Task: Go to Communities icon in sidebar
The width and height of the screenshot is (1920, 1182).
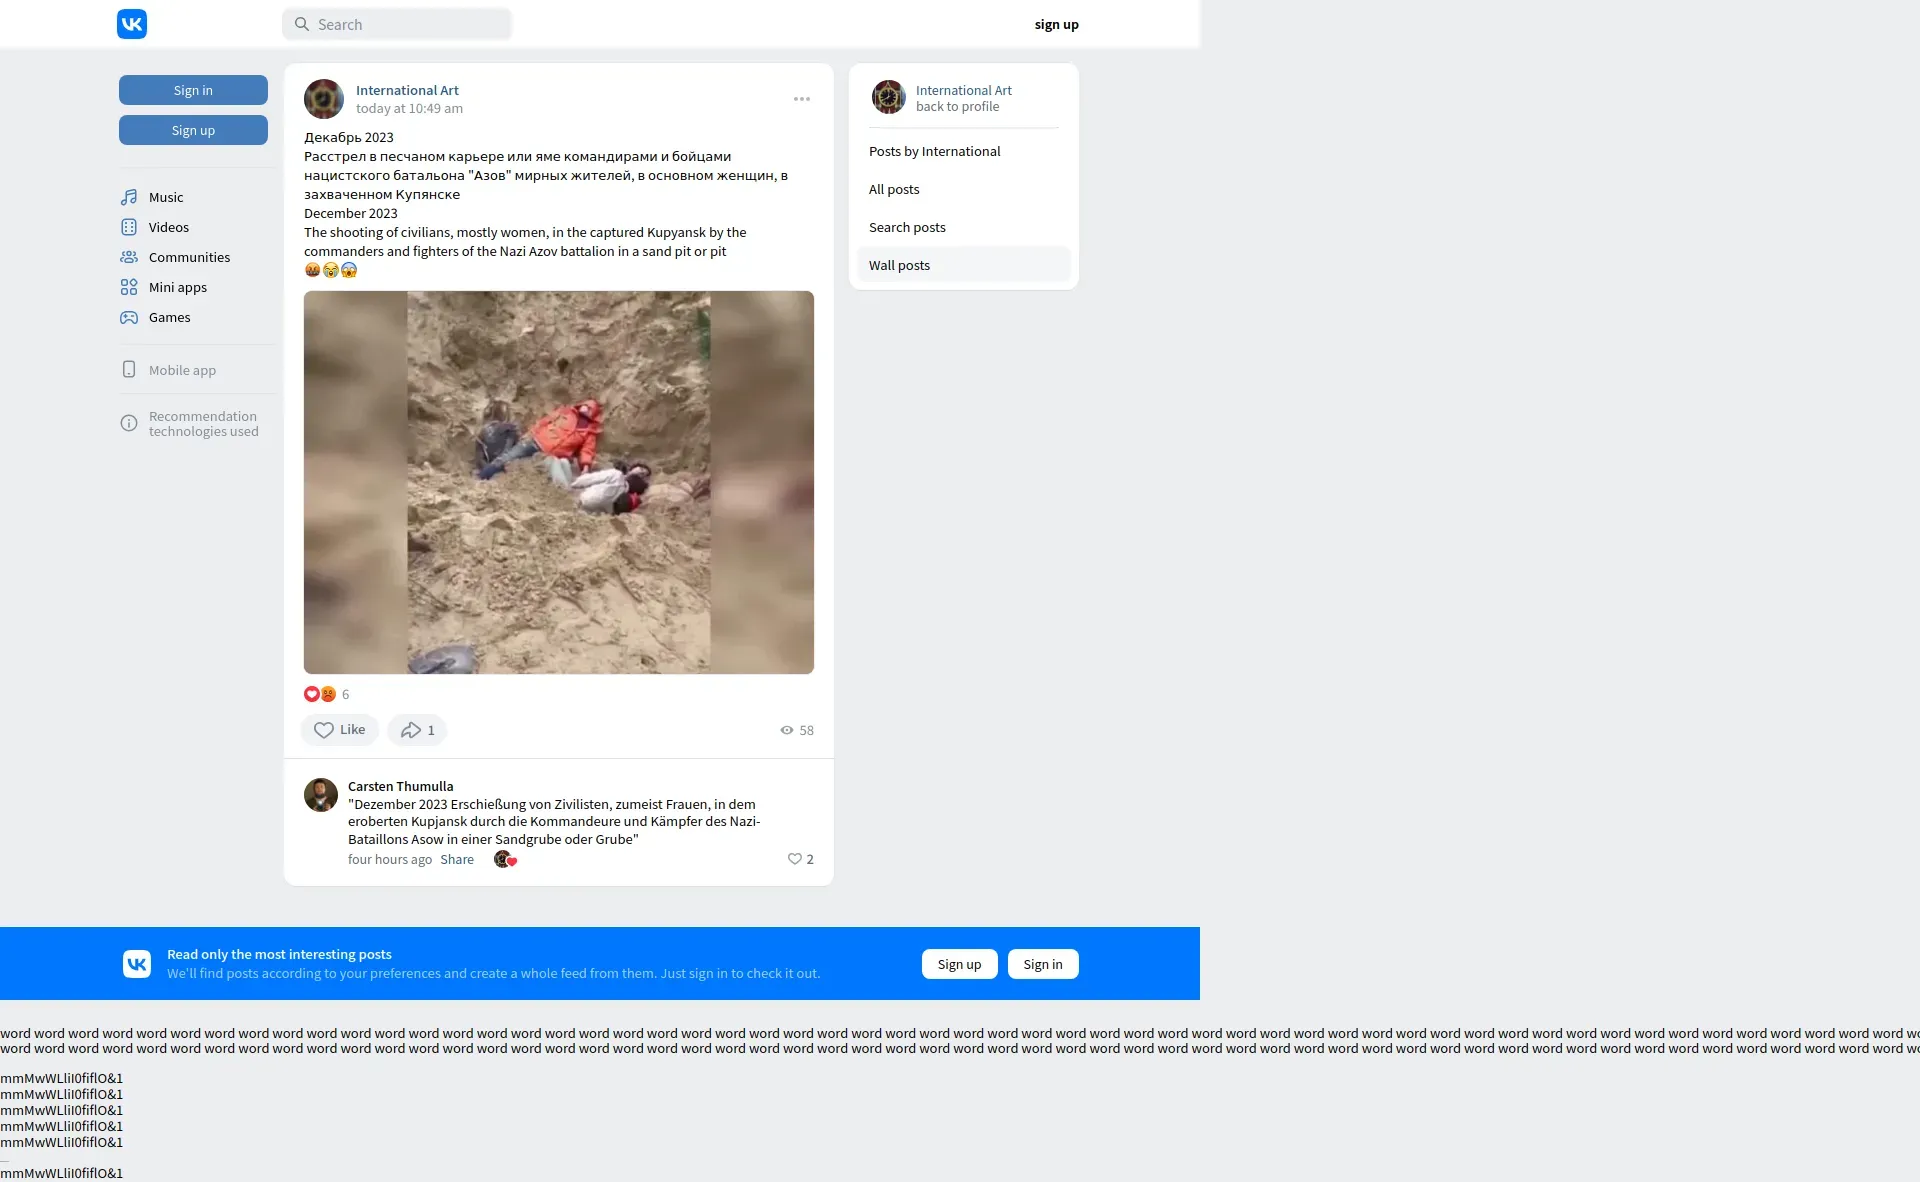Action: pos(129,257)
